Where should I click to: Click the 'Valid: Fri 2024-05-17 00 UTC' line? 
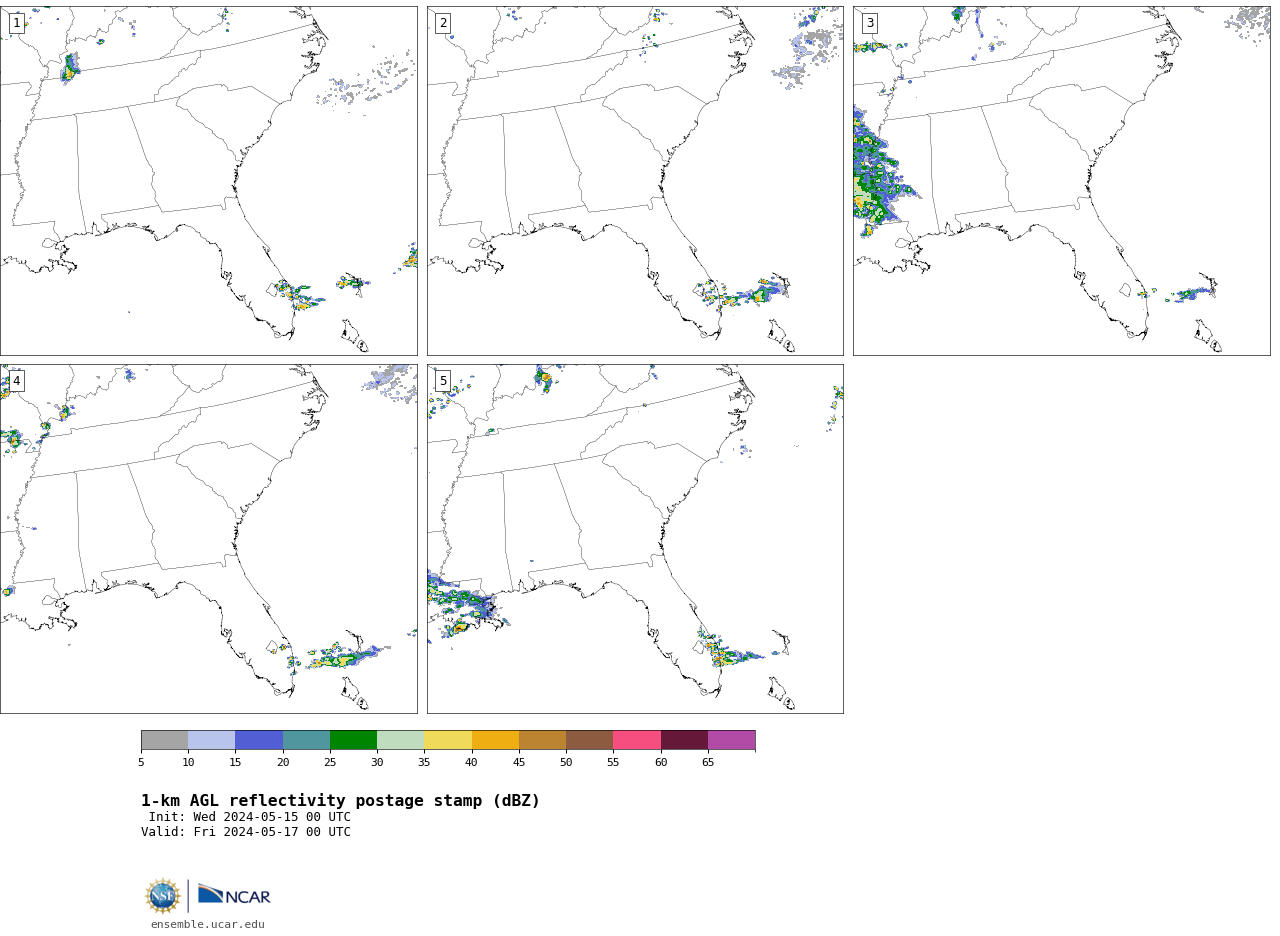pos(246,832)
